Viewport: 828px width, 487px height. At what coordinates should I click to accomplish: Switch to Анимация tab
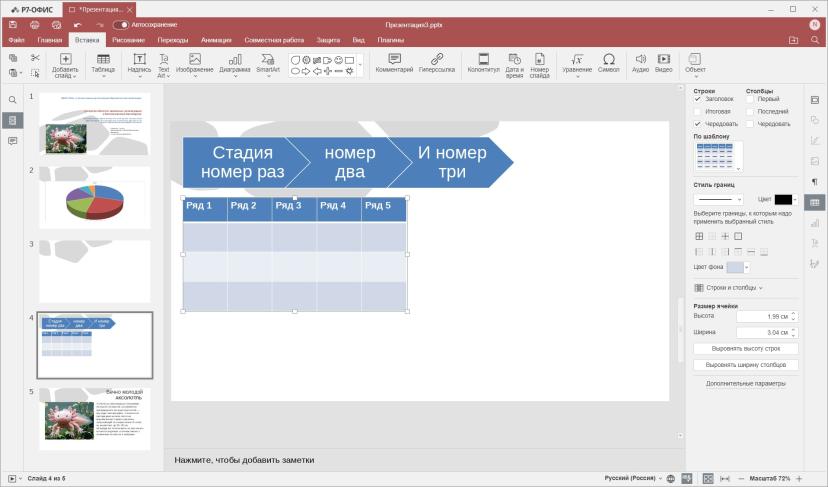point(216,40)
